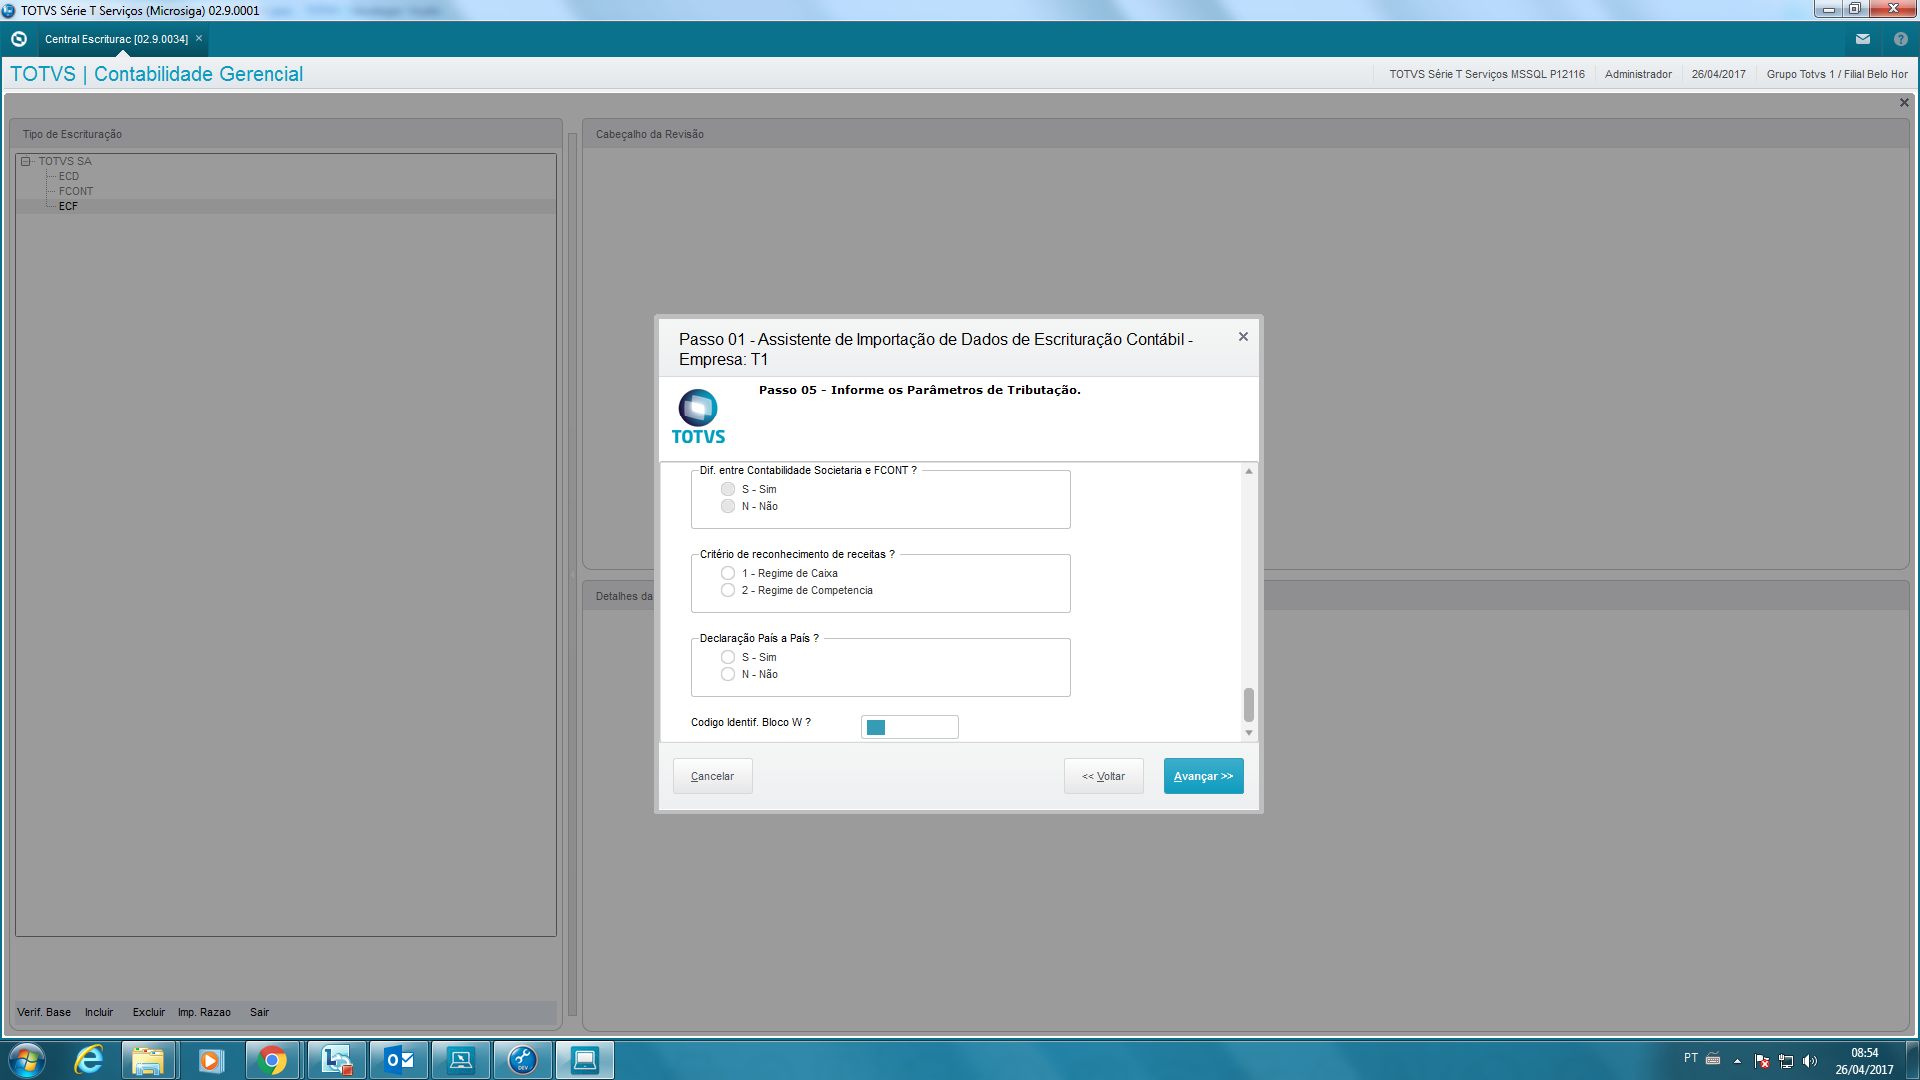This screenshot has height=1080, width=1920.
Task: Launch Google Chrome from taskbar
Action: [272, 1060]
